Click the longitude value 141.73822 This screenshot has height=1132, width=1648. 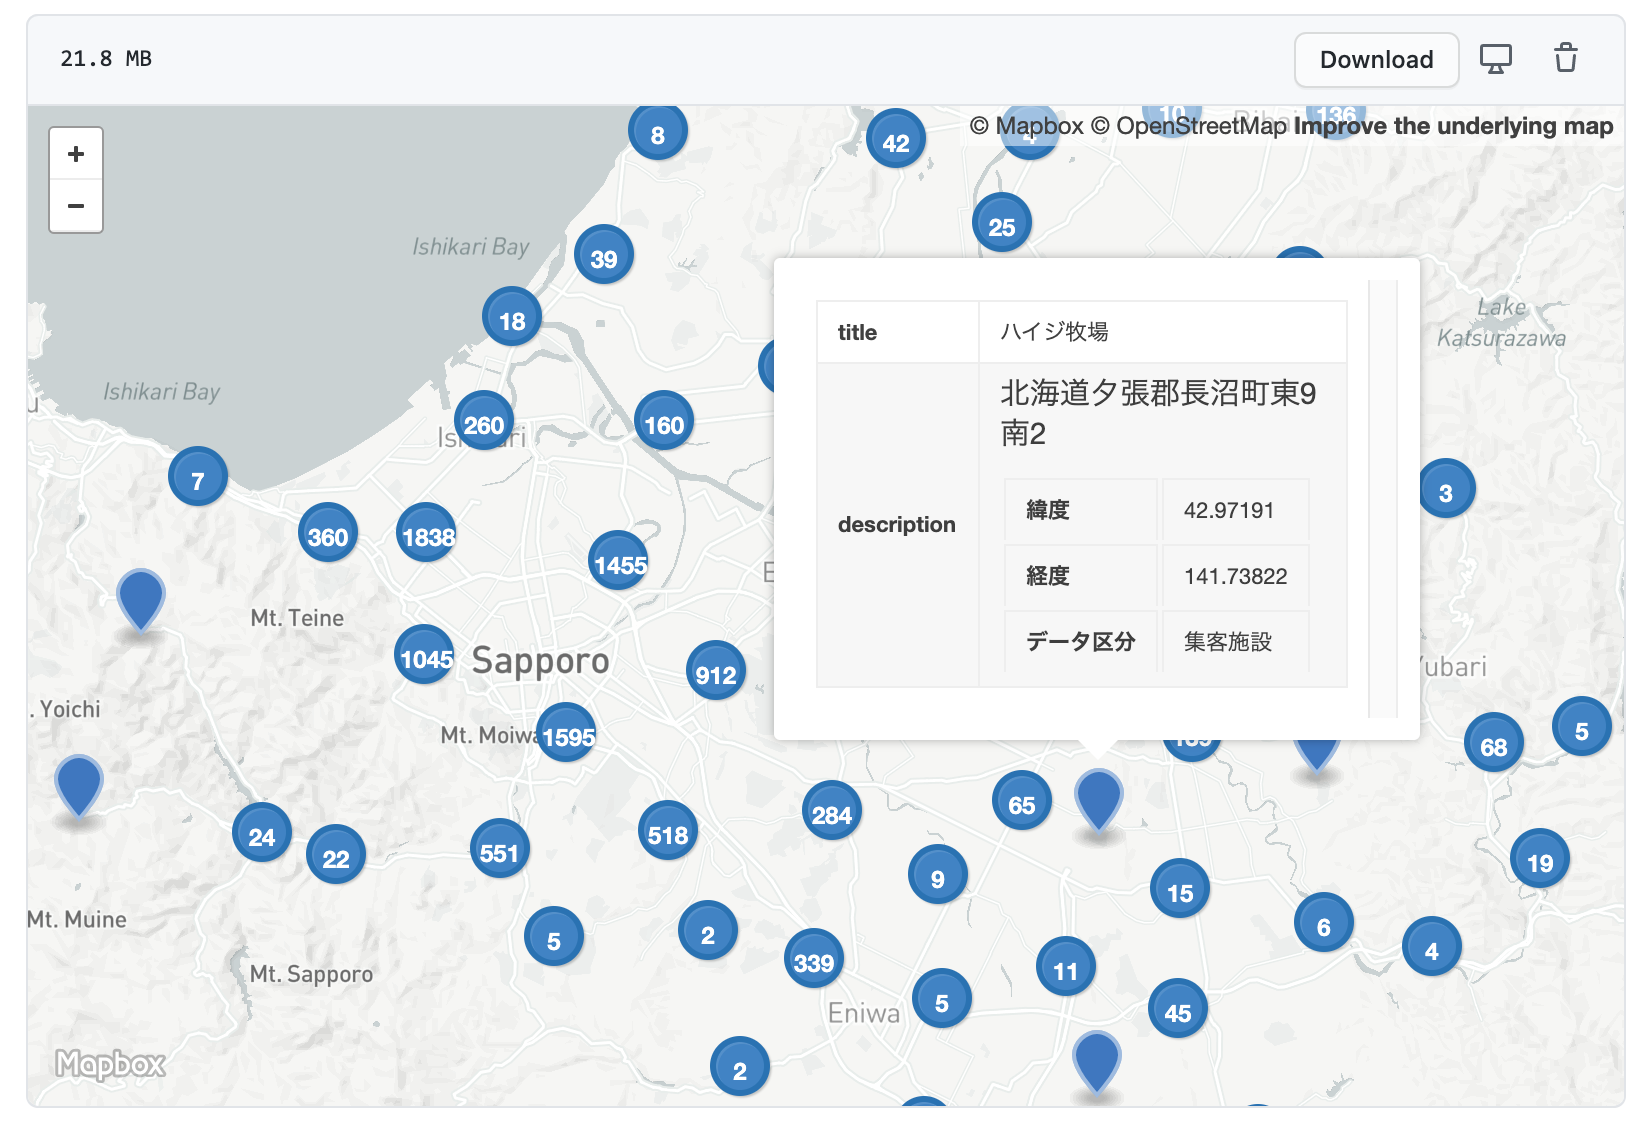1235,576
